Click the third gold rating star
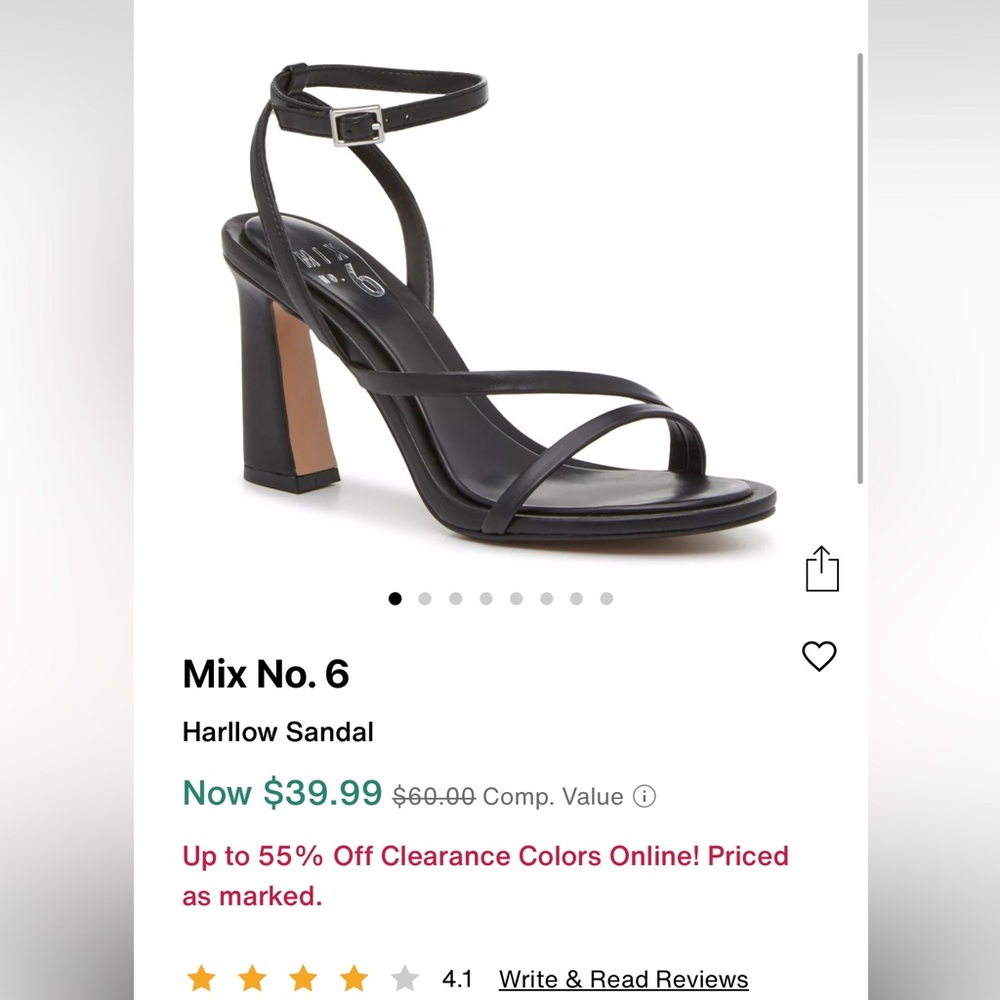The width and height of the screenshot is (1000, 1000). [x=303, y=979]
